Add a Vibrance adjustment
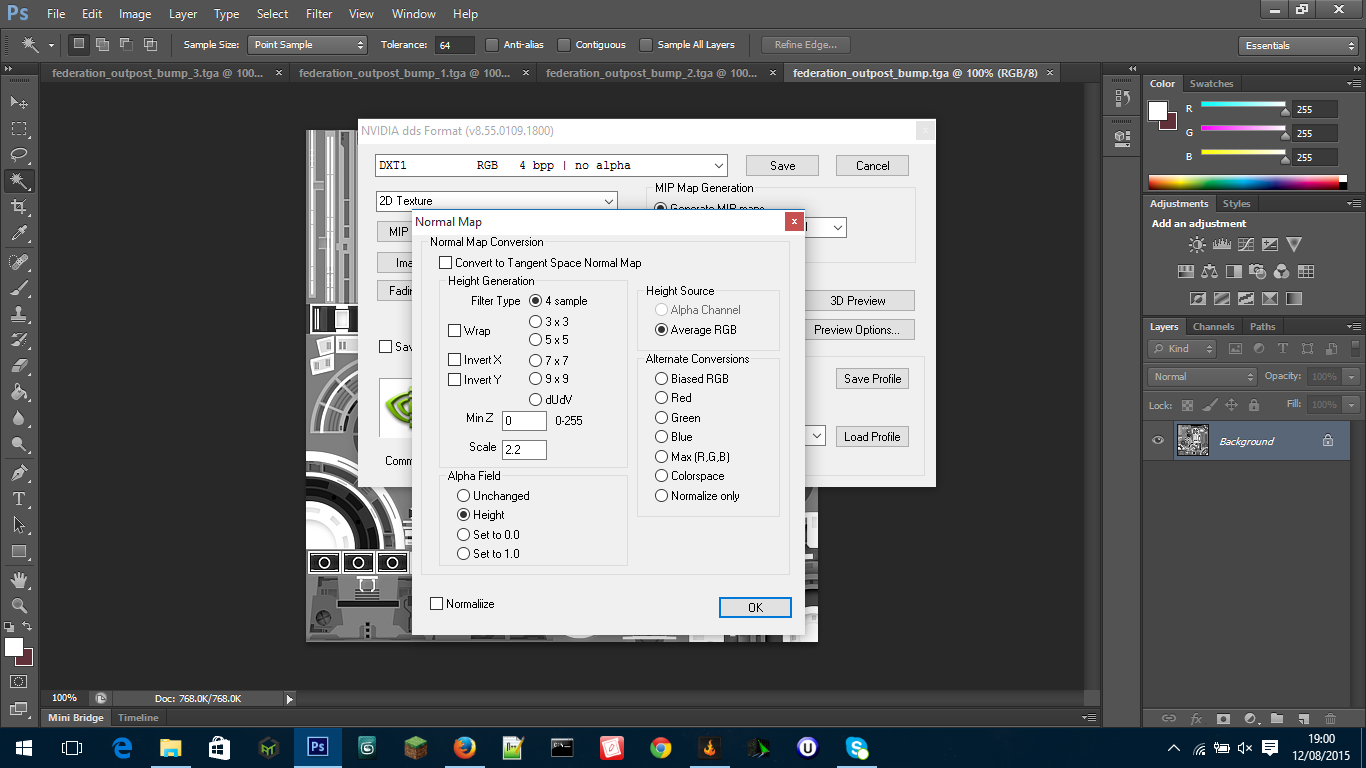 (x=1294, y=244)
